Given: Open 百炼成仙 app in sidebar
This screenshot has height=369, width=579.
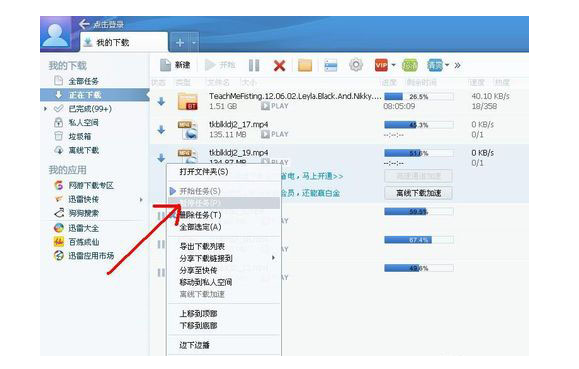Looking at the screenshot, I should coord(83,242).
